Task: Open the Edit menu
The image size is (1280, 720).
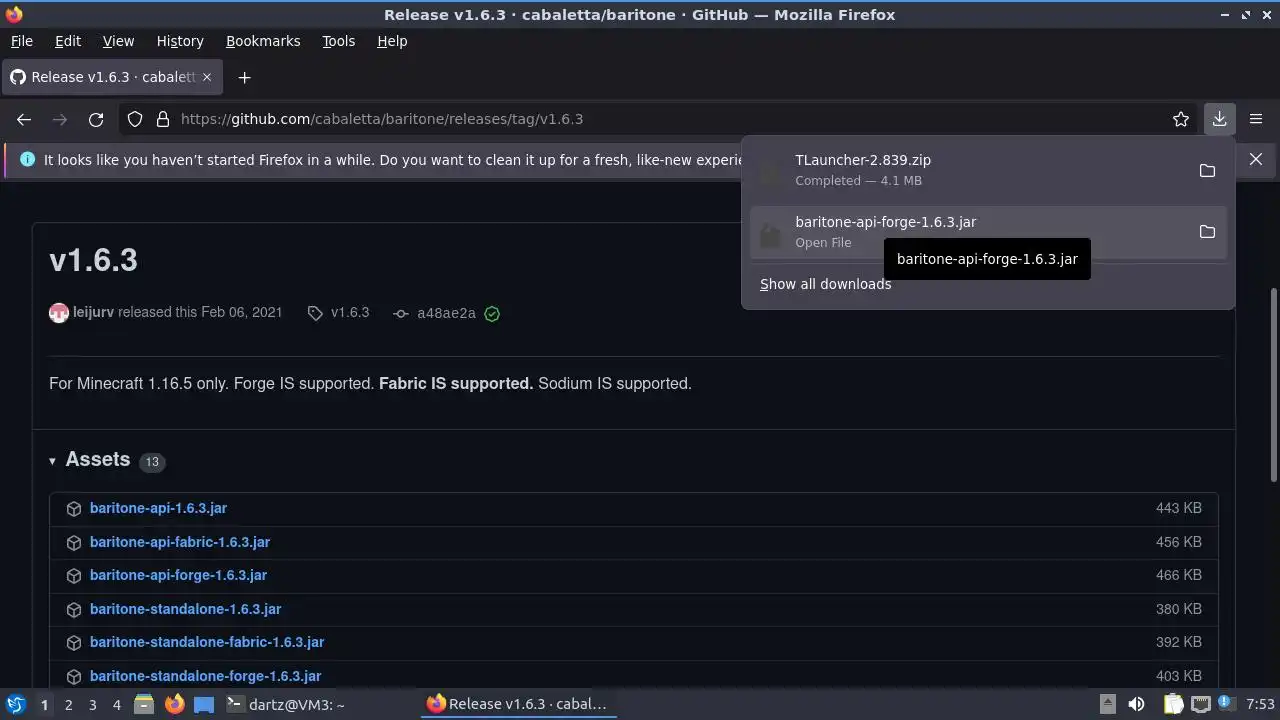Action: (x=68, y=41)
